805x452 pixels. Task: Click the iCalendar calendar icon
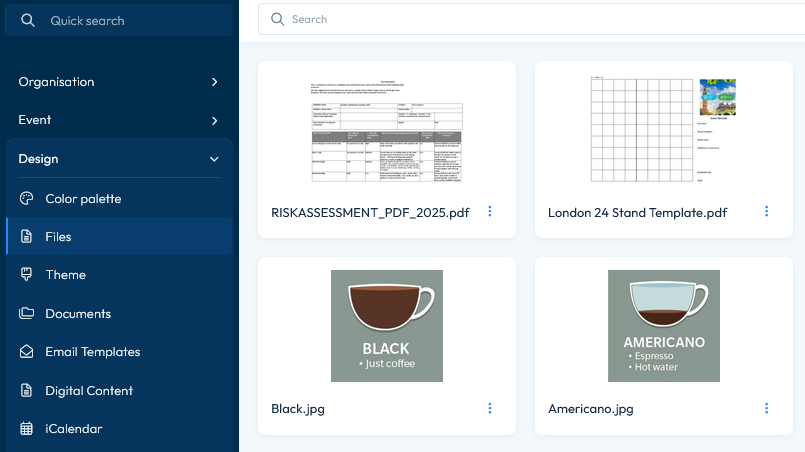click(26, 429)
